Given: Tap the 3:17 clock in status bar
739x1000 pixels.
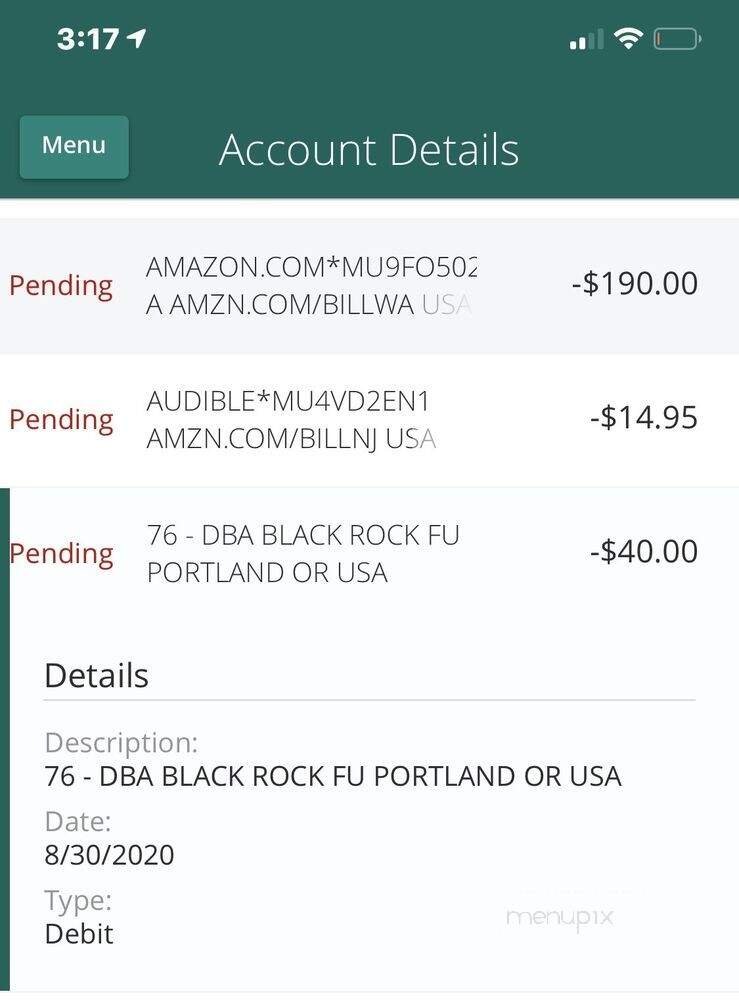Looking at the screenshot, I should (x=89, y=39).
